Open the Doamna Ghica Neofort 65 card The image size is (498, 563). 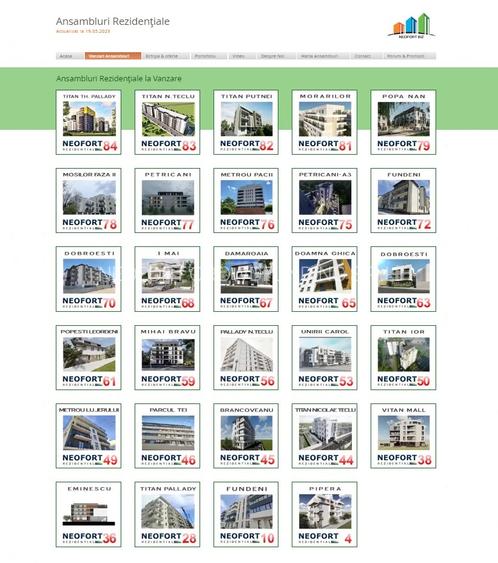click(325, 279)
